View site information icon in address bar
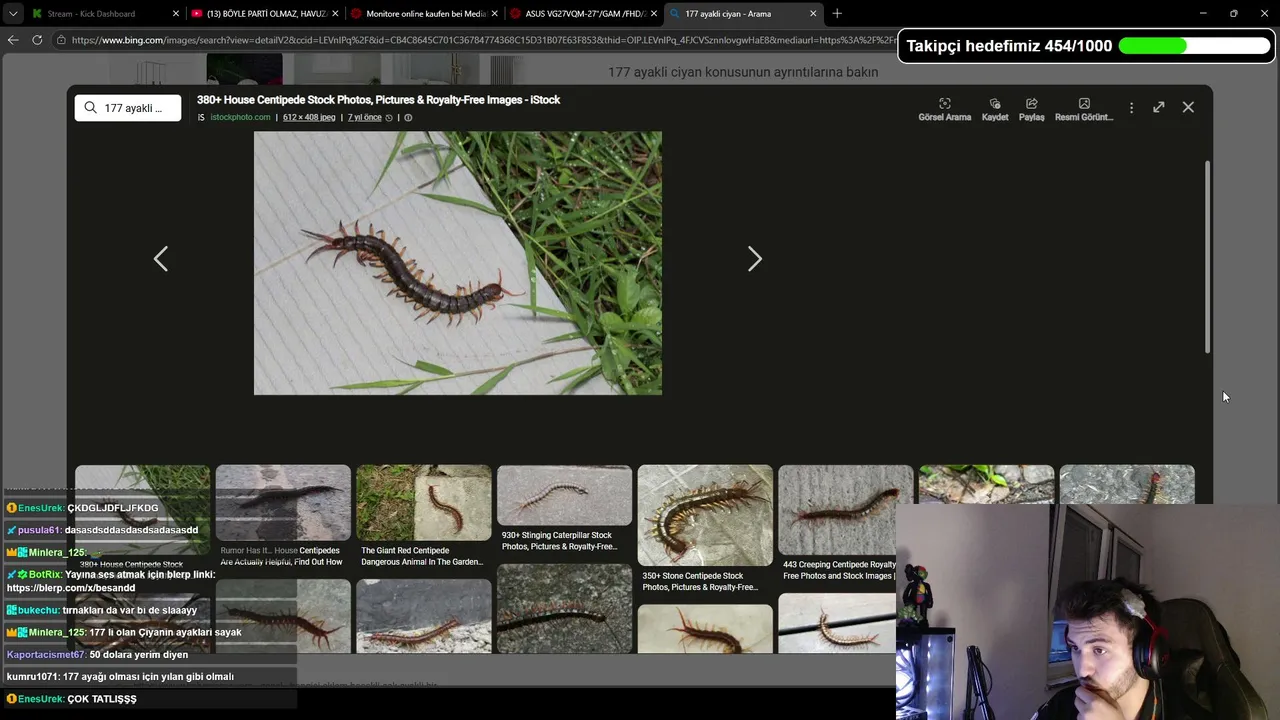 (x=62, y=40)
